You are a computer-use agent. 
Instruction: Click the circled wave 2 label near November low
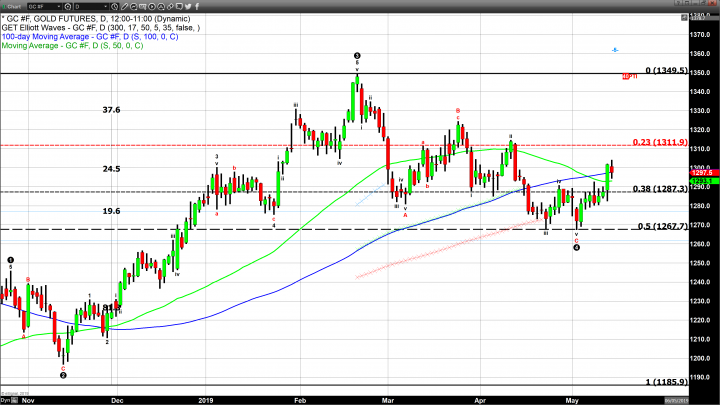pyautogui.click(x=62, y=375)
